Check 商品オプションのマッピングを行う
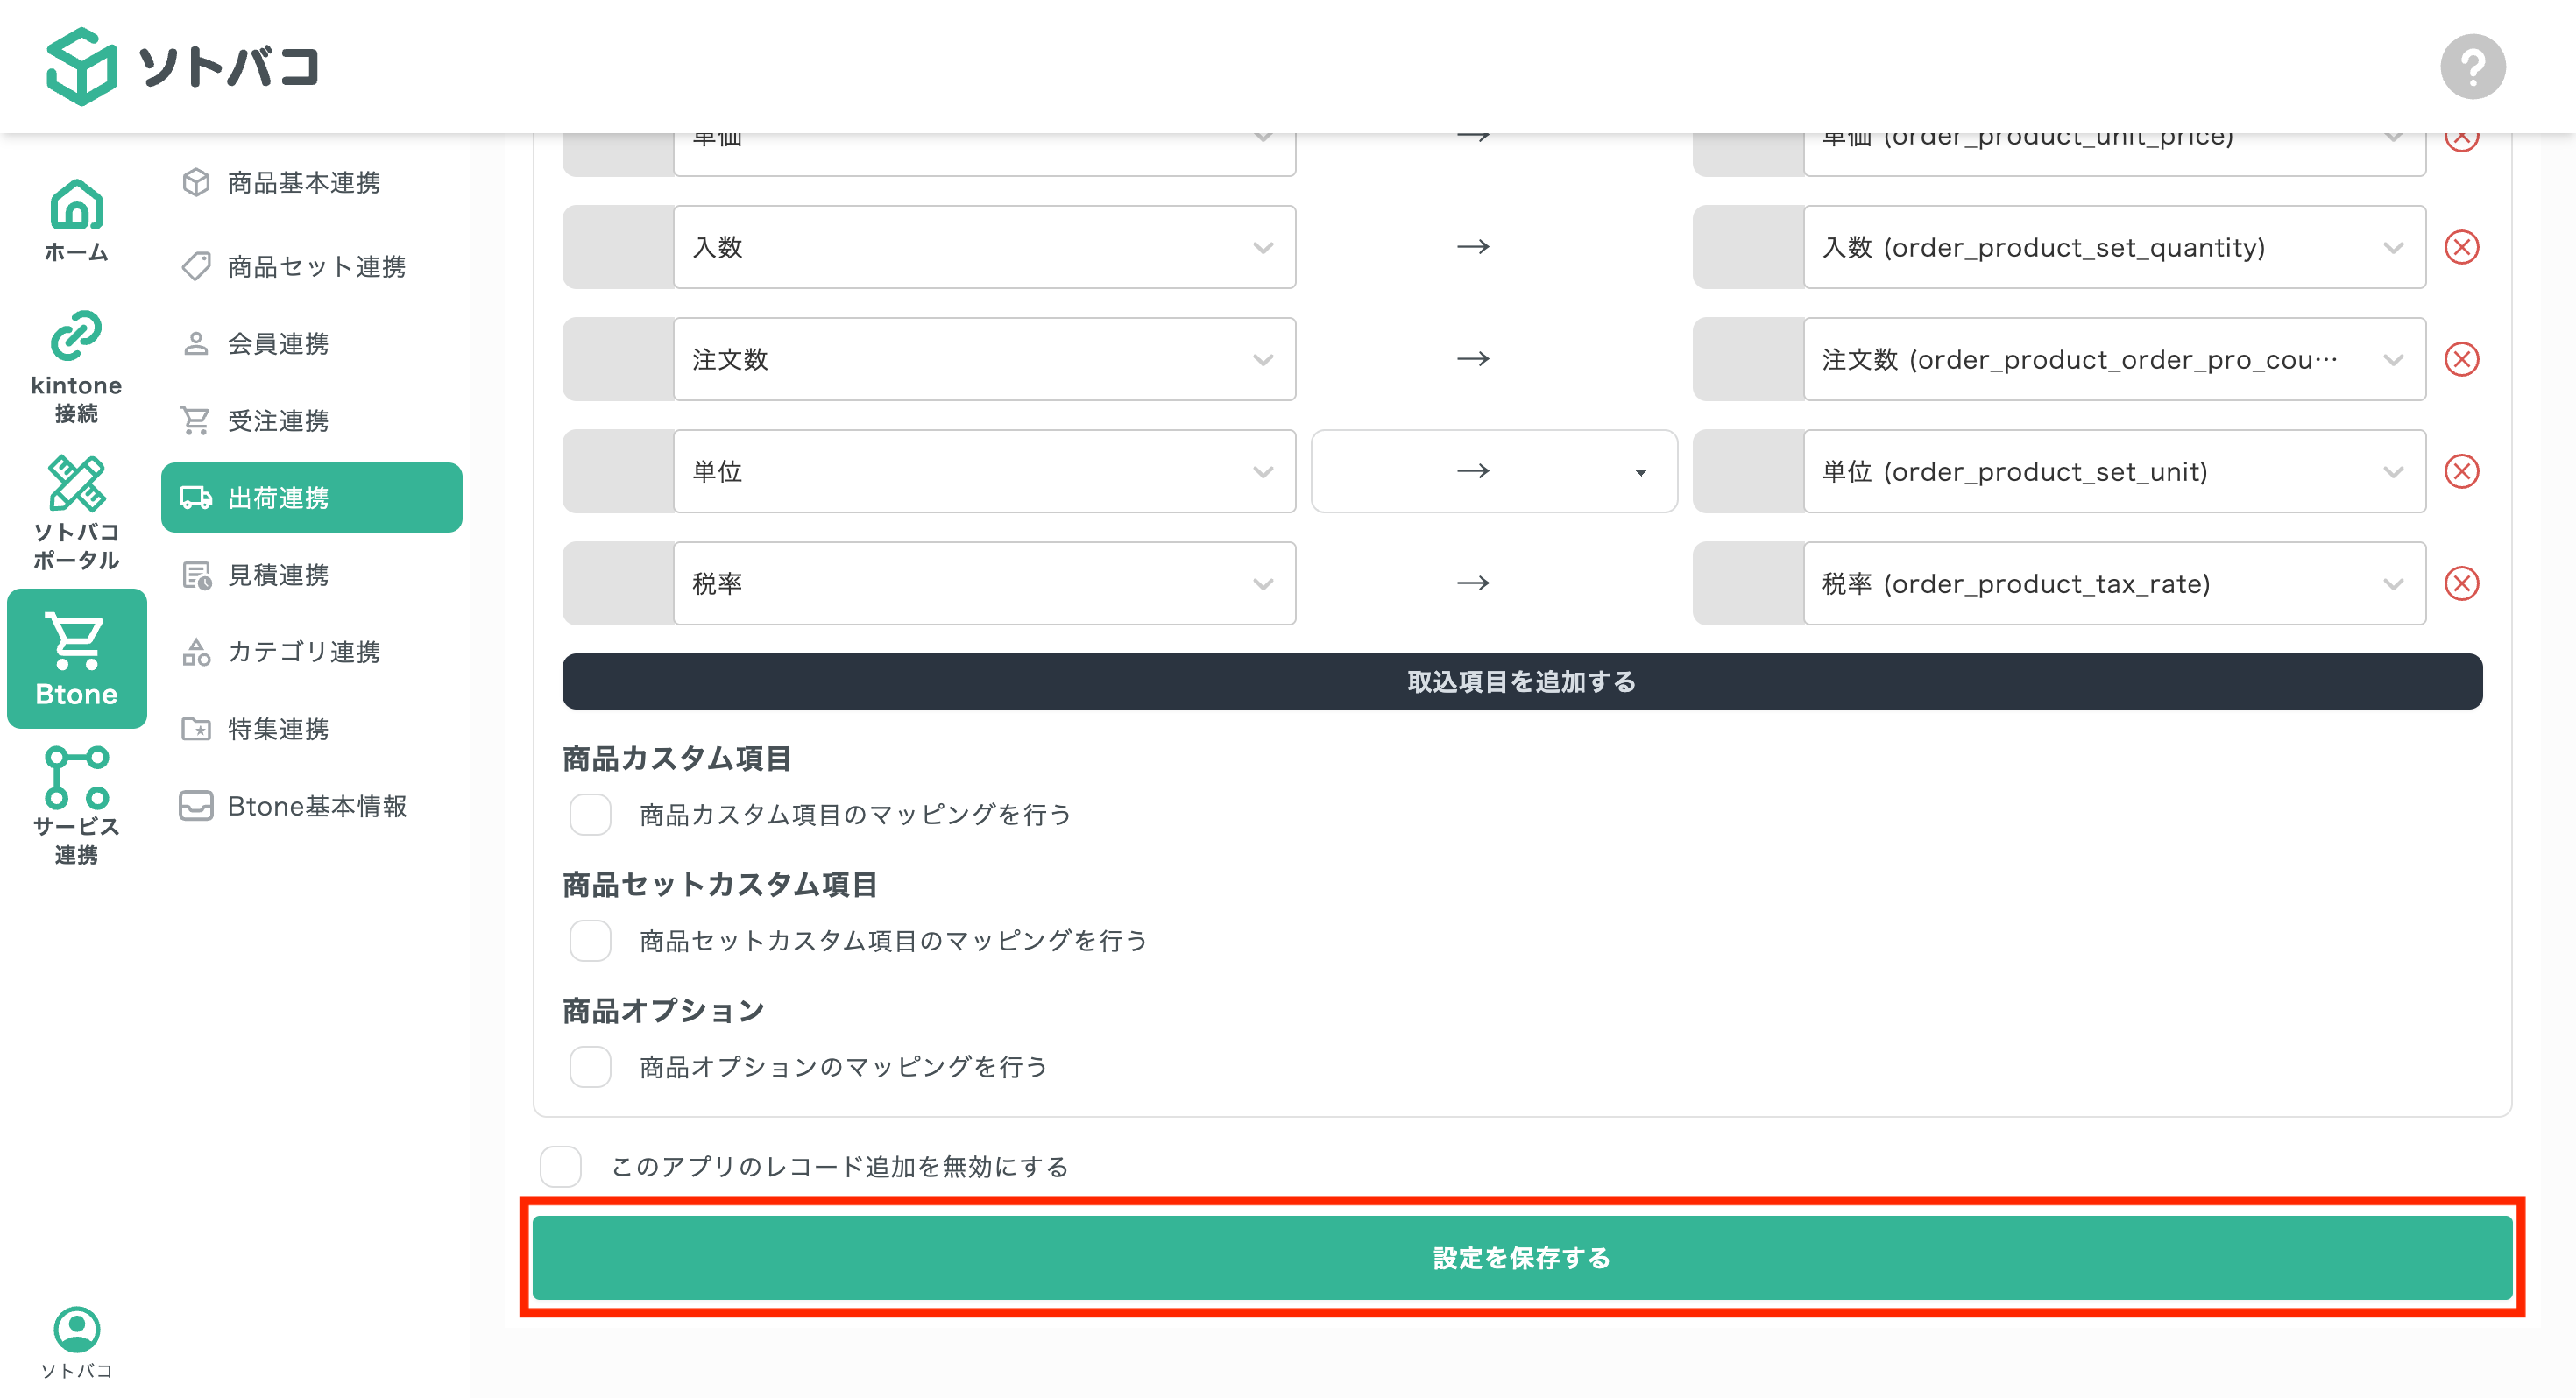Viewport: 2576px width, 1398px height. click(x=590, y=1066)
